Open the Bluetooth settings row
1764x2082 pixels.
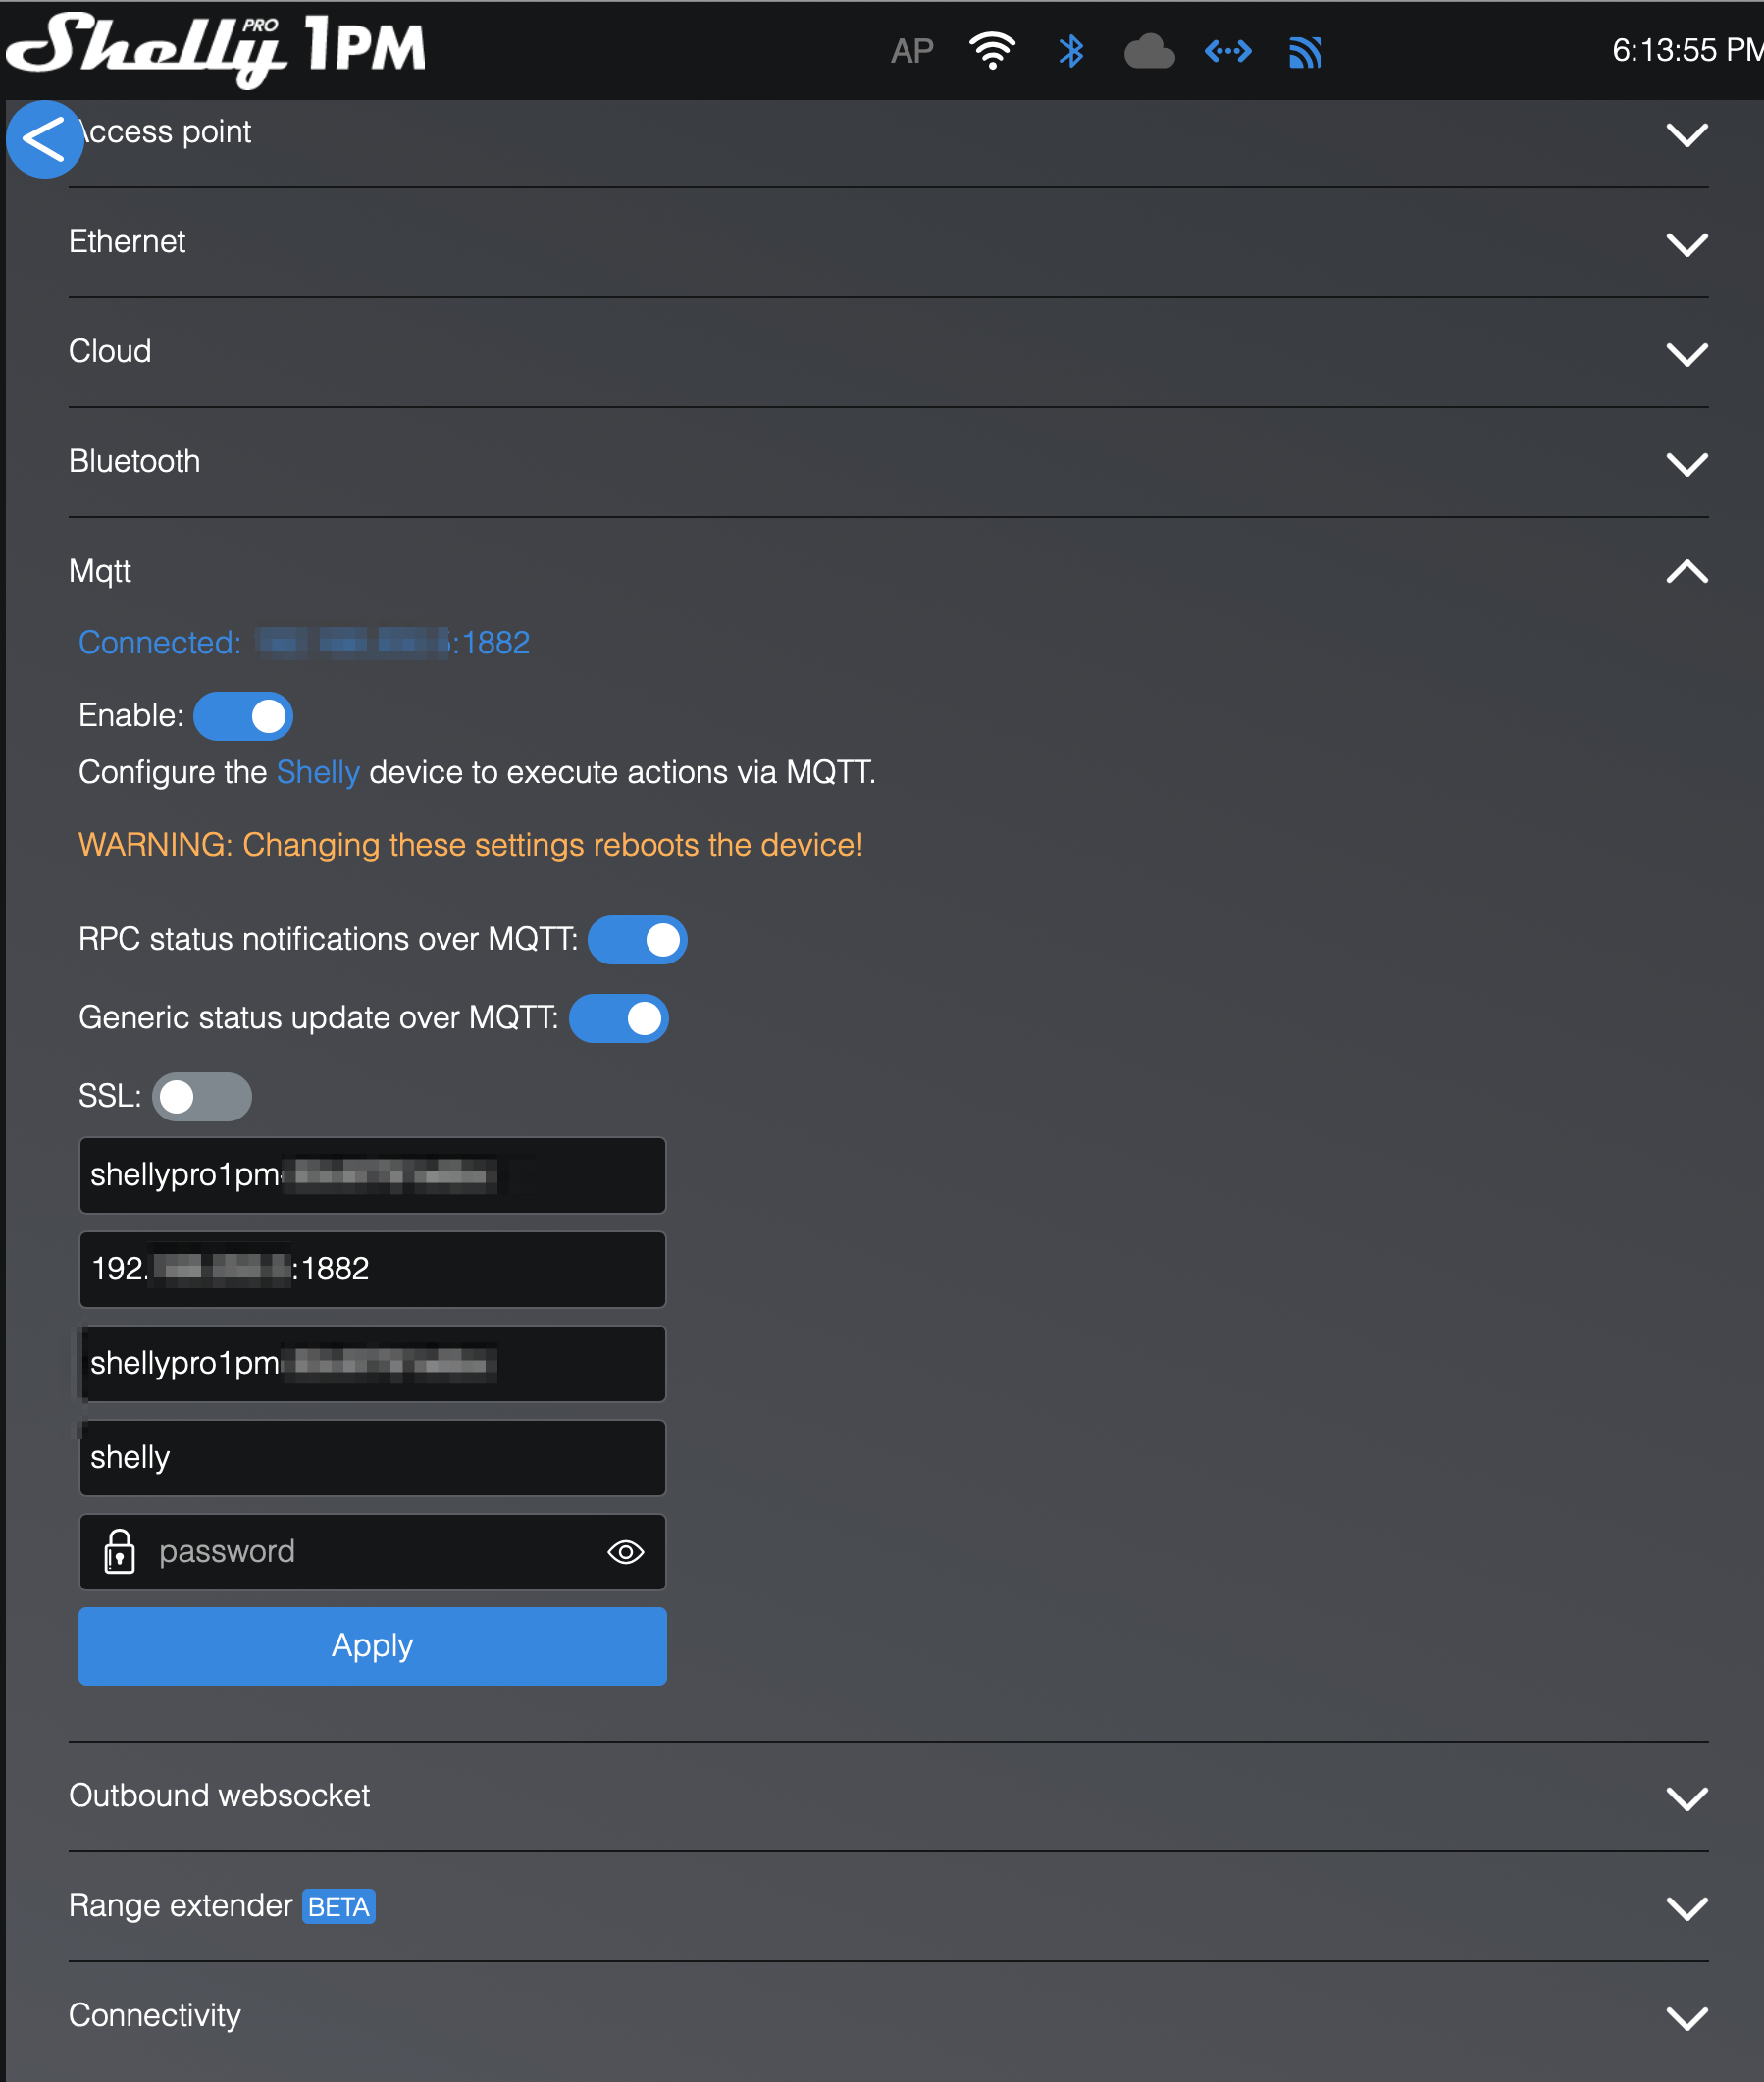[x=888, y=463]
